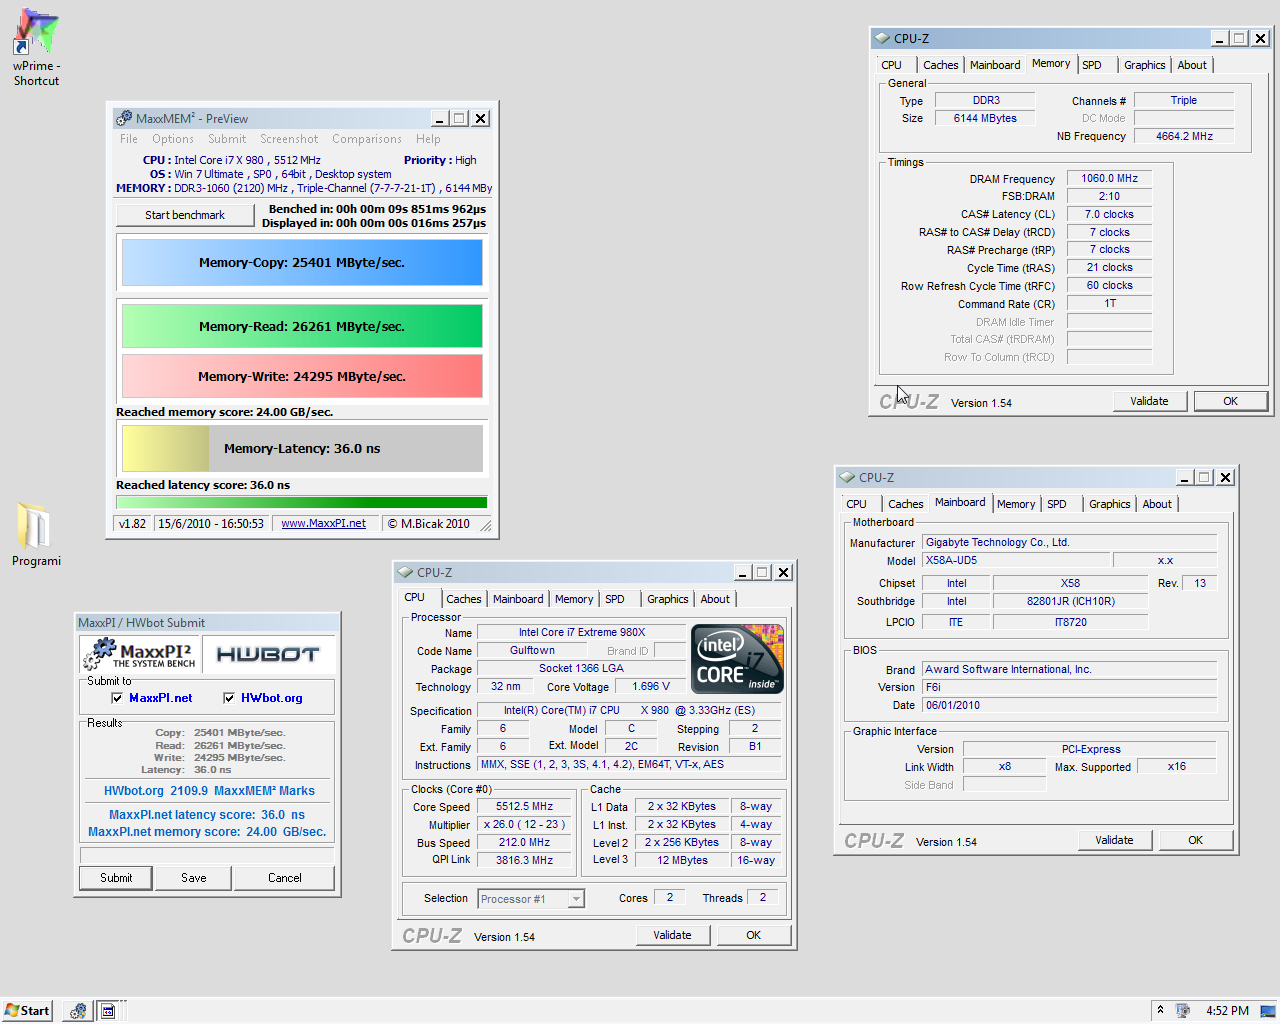This screenshot has width=1280, height=1024.
Task: Click the MaxxMEM title bar app icon
Action: click(124, 118)
